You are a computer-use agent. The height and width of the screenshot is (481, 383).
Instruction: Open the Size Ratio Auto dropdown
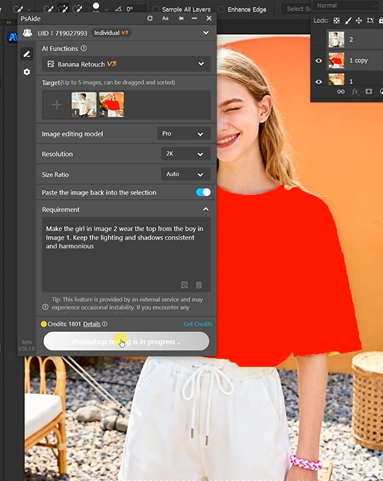pos(186,174)
